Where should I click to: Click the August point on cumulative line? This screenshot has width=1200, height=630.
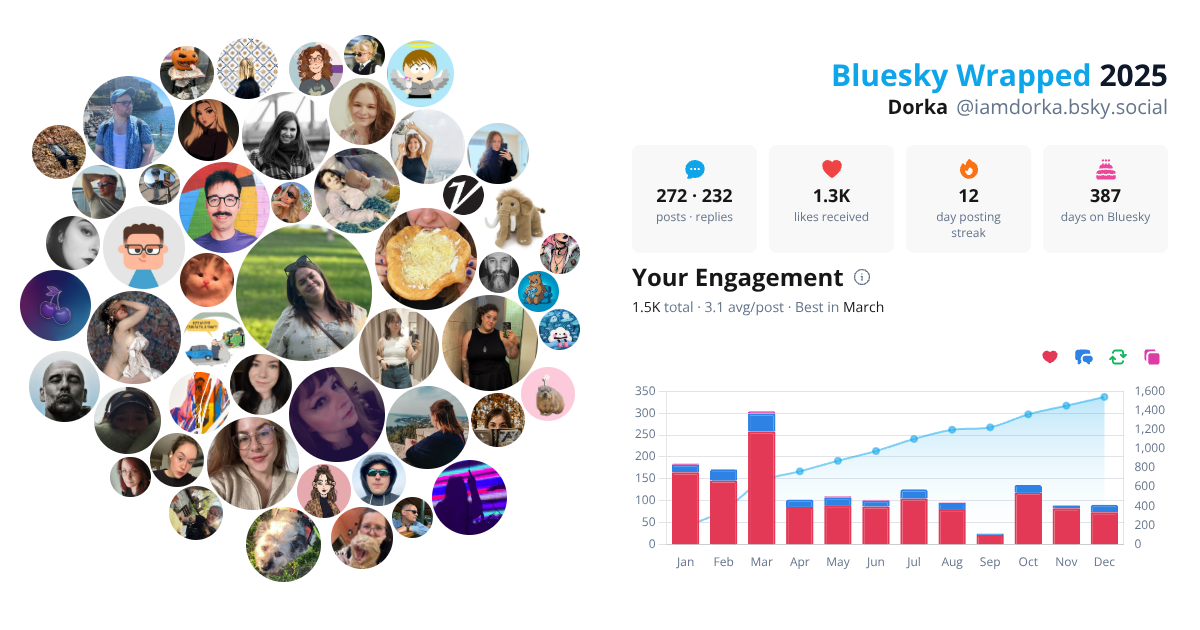click(952, 429)
